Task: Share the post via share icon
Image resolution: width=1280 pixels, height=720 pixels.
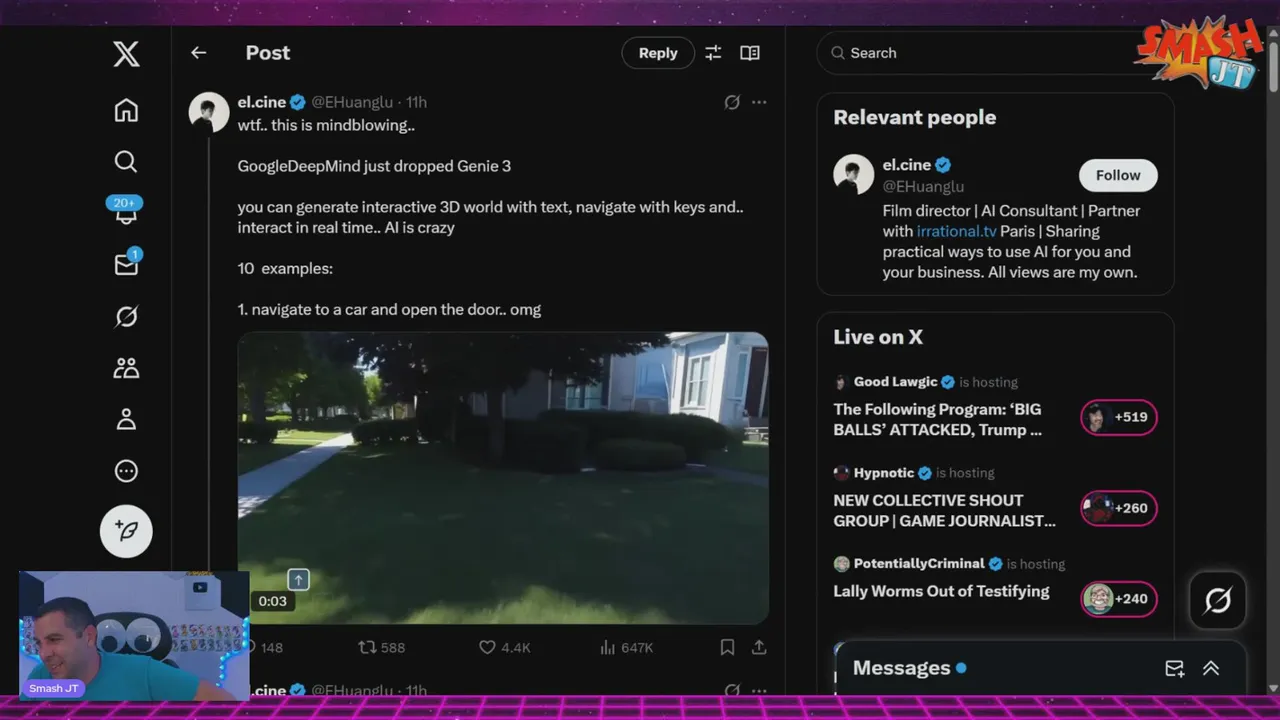Action: coord(759,648)
